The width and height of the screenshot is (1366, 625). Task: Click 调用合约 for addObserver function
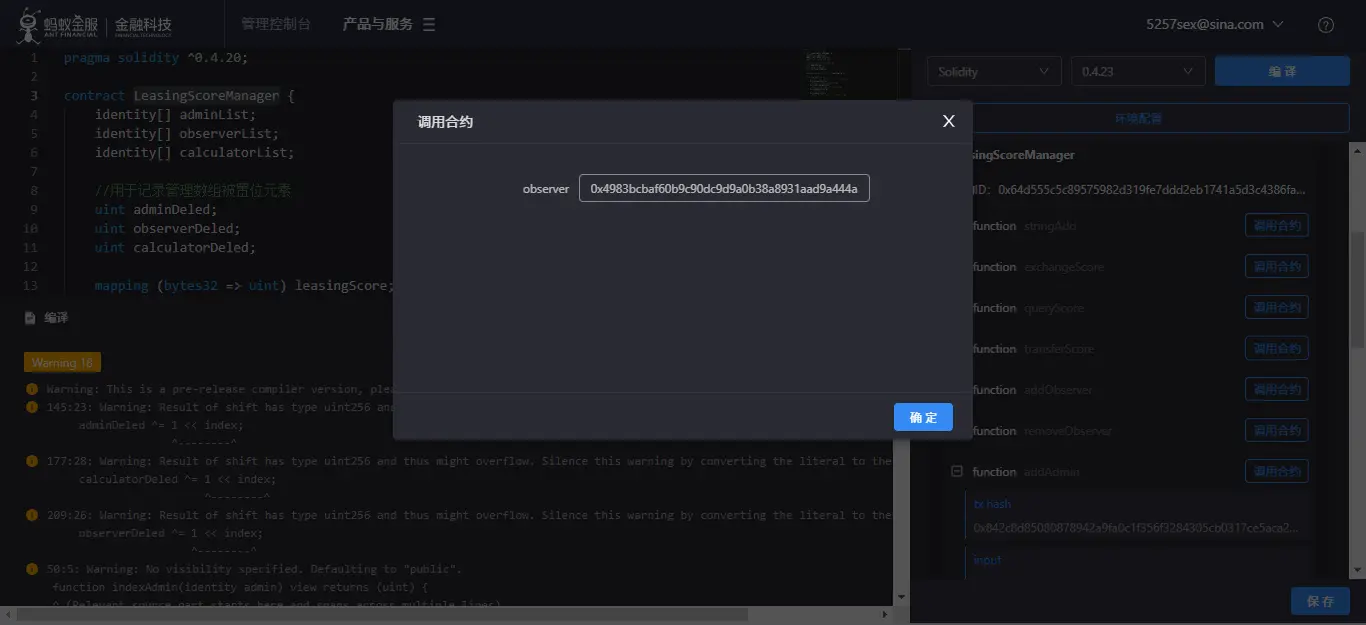coord(1277,390)
